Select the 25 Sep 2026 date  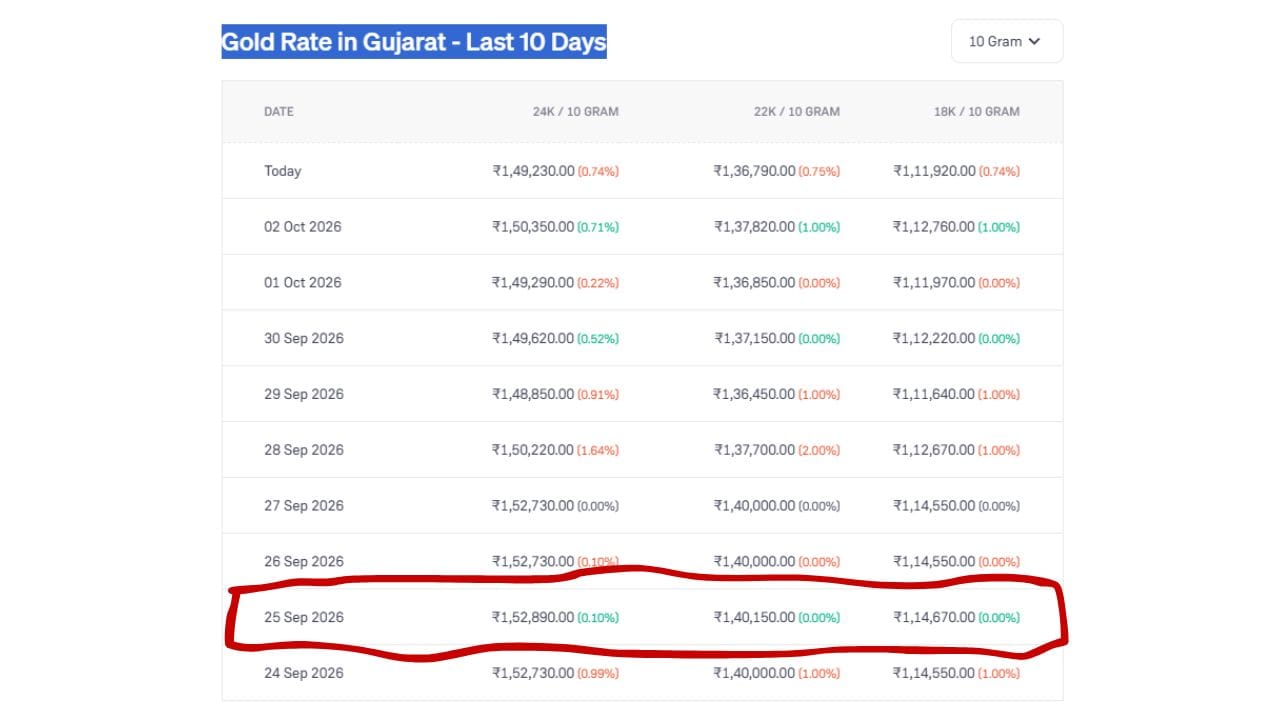click(304, 618)
